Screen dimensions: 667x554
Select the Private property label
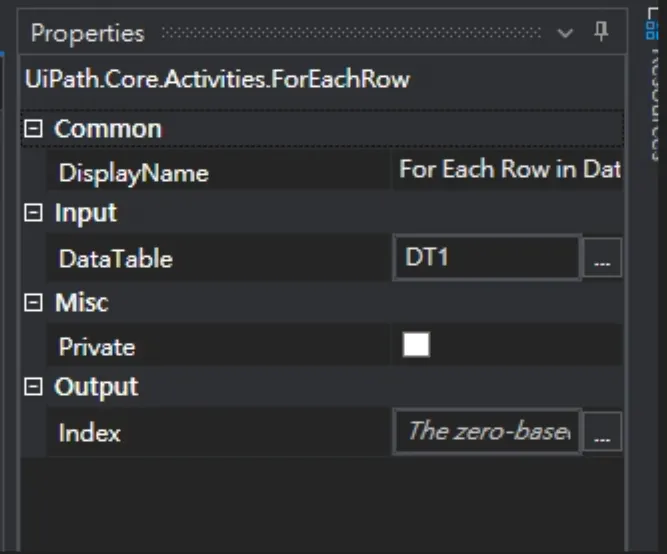97,347
